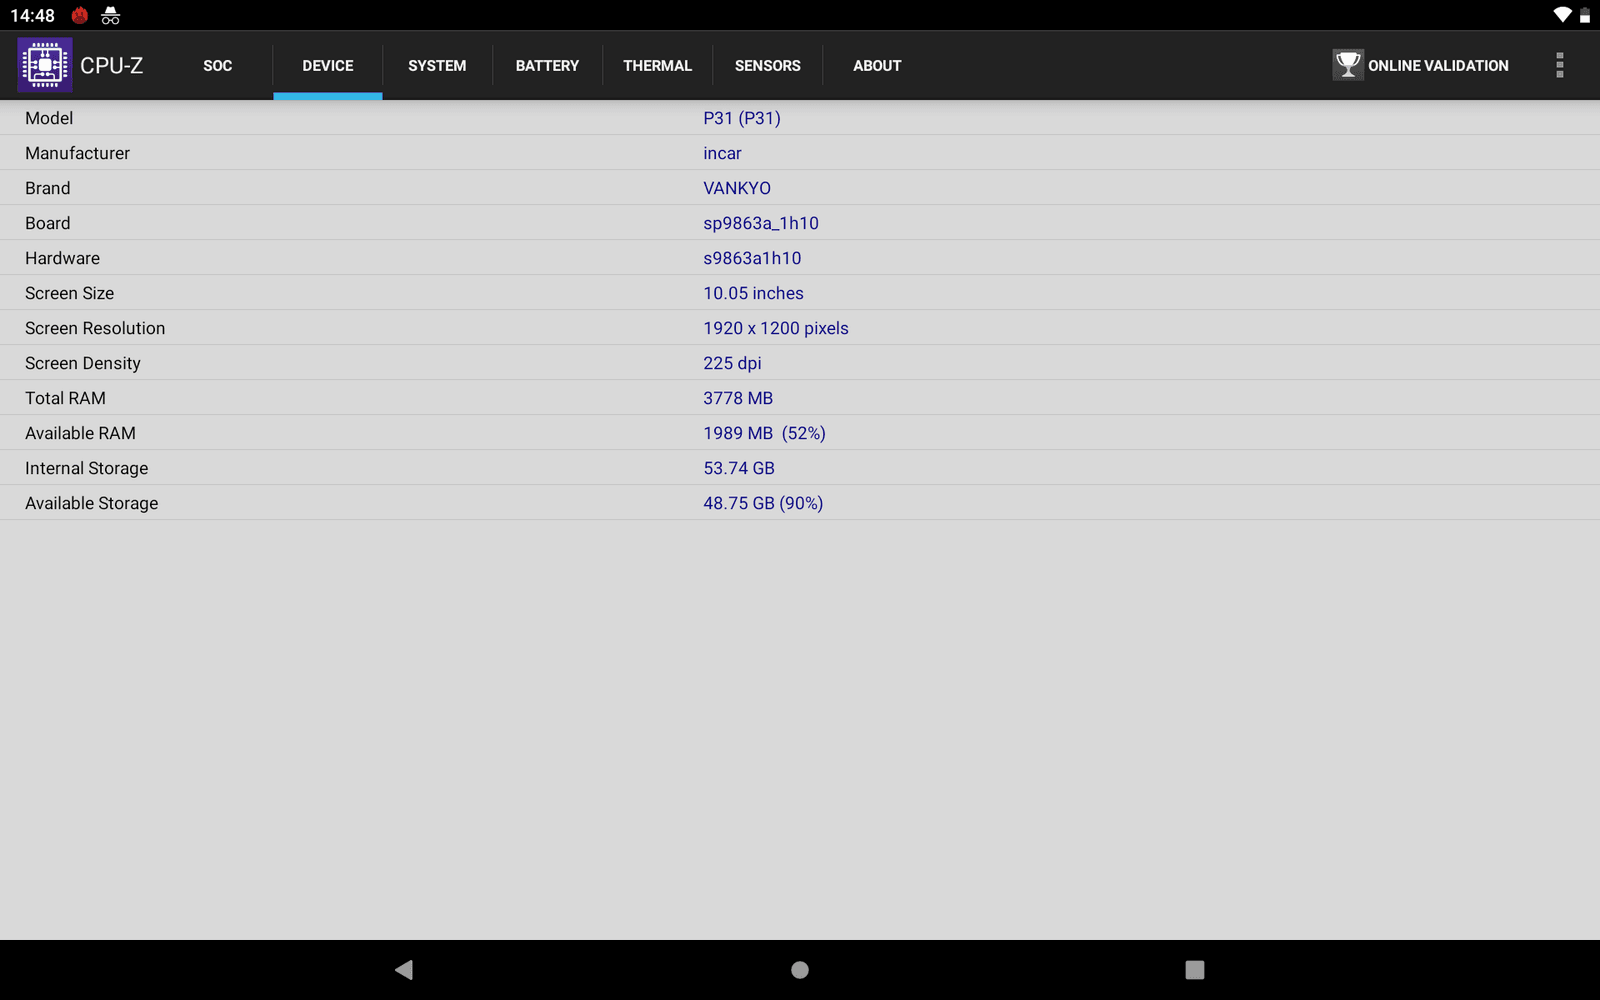Image resolution: width=1600 pixels, height=1000 pixels.
Task: Tap the incognito glasses notification icon
Action: pos(111,15)
